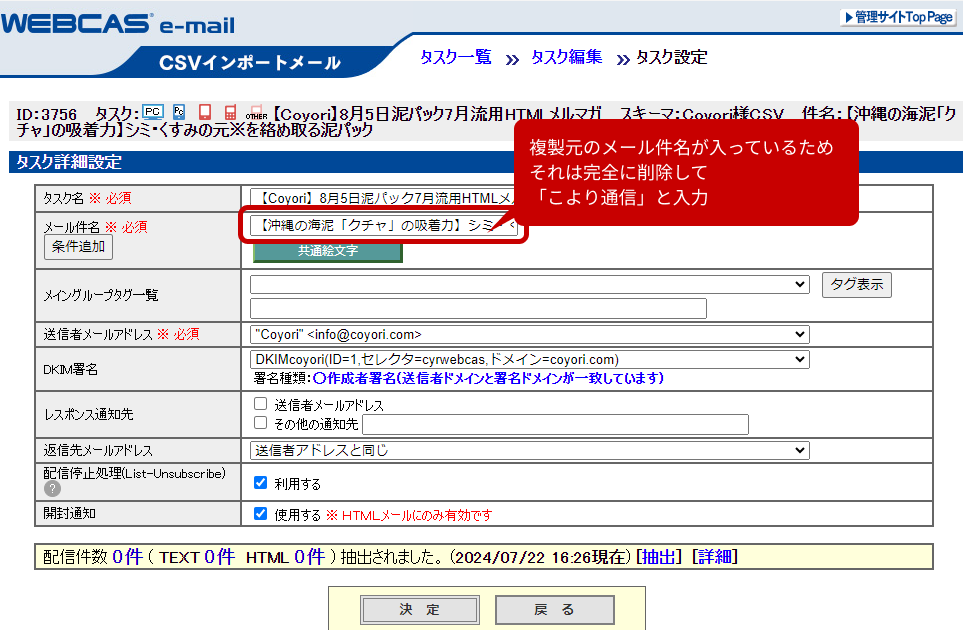Click the タスク詳細設定 section header
This screenshot has height=630, width=963.
tap(69, 162)
